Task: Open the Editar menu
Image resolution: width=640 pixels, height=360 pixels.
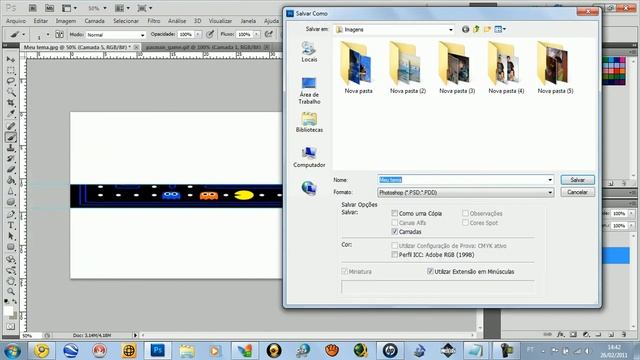Action: 40,21
